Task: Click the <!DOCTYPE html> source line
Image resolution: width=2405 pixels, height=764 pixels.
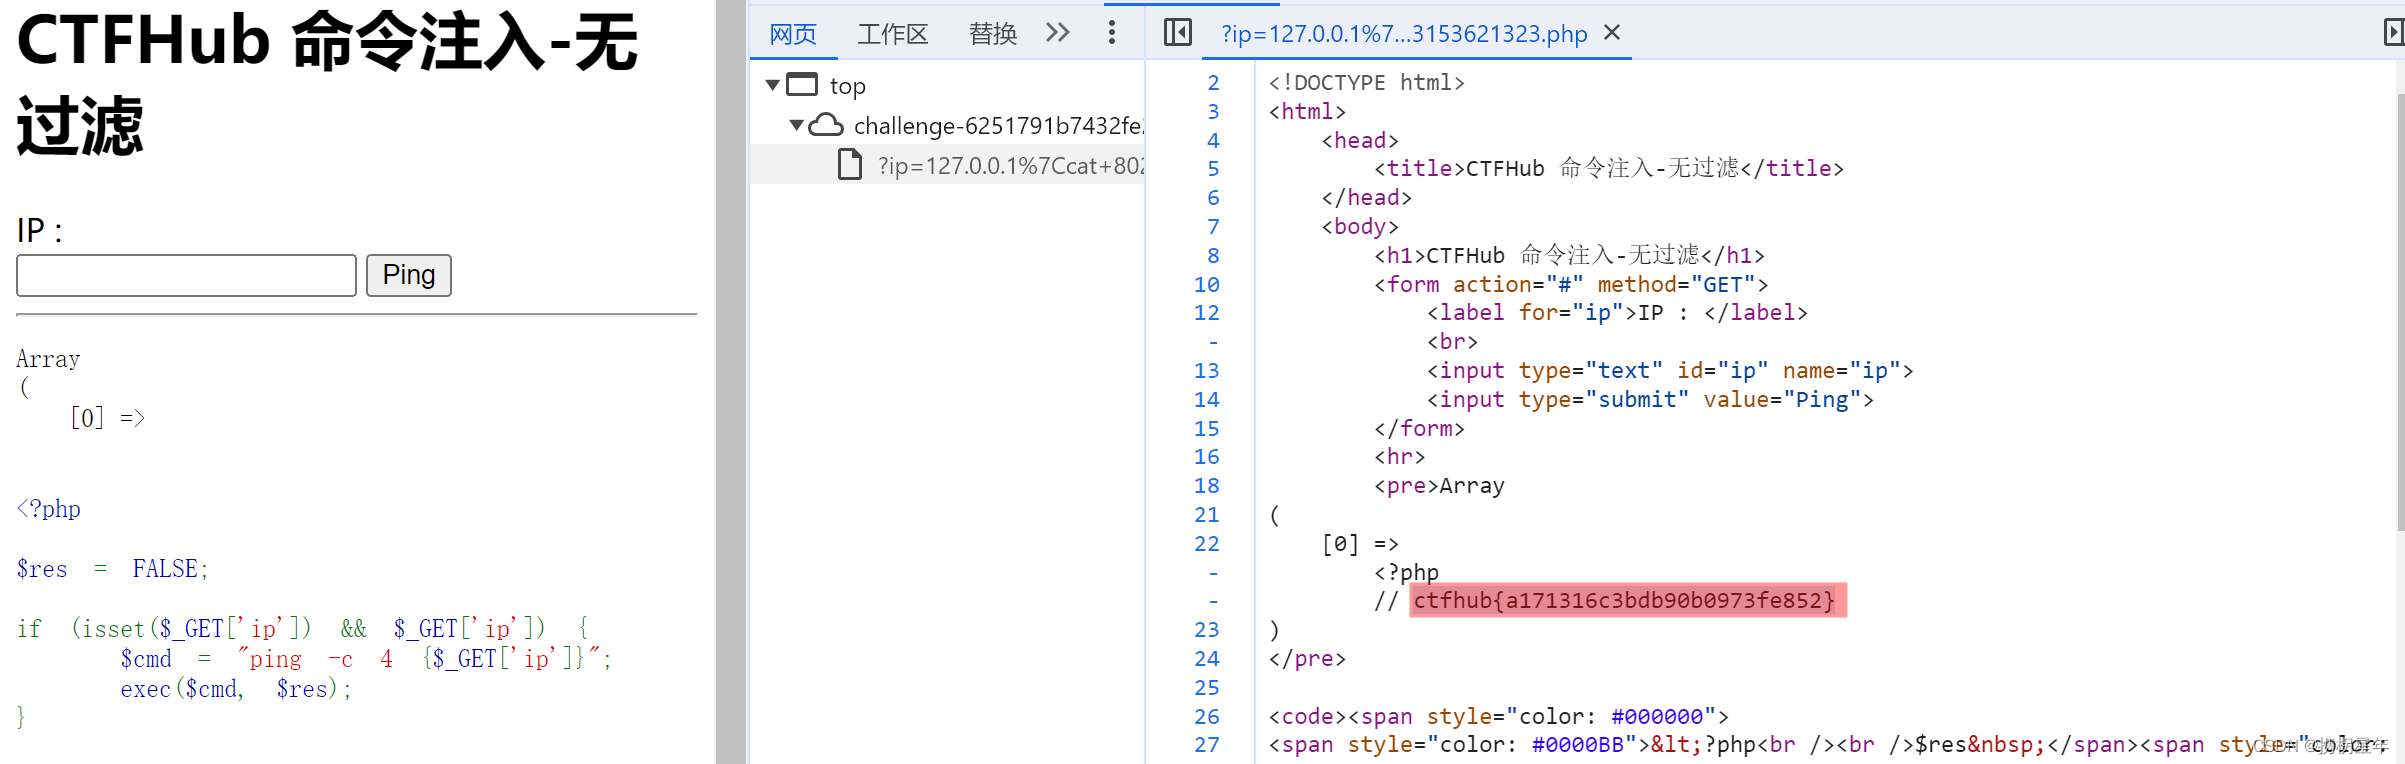Action: pyautogui.click(x=1367, y=82)
